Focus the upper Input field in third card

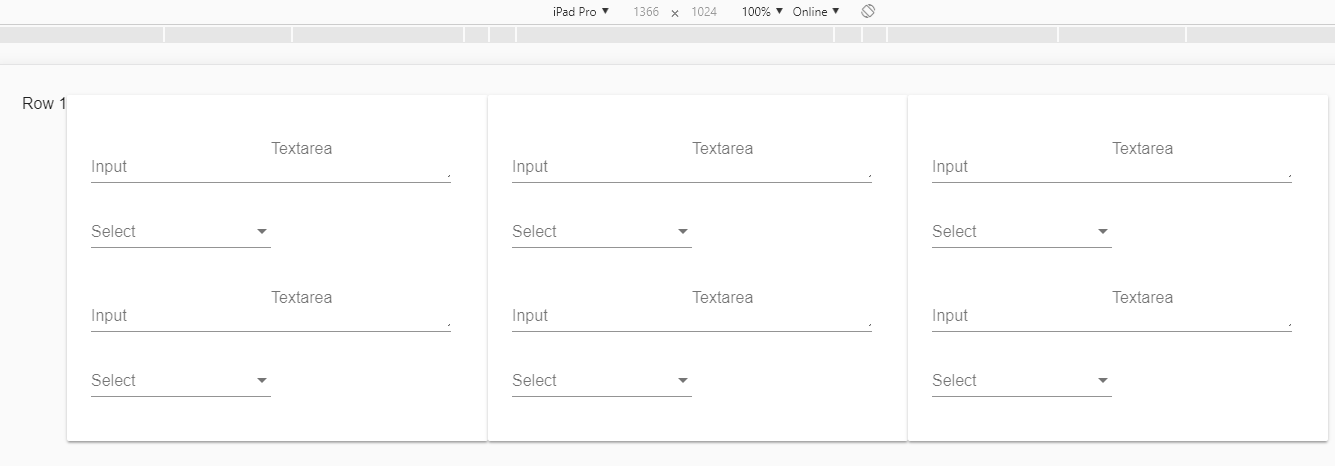tap(1021, 168)
